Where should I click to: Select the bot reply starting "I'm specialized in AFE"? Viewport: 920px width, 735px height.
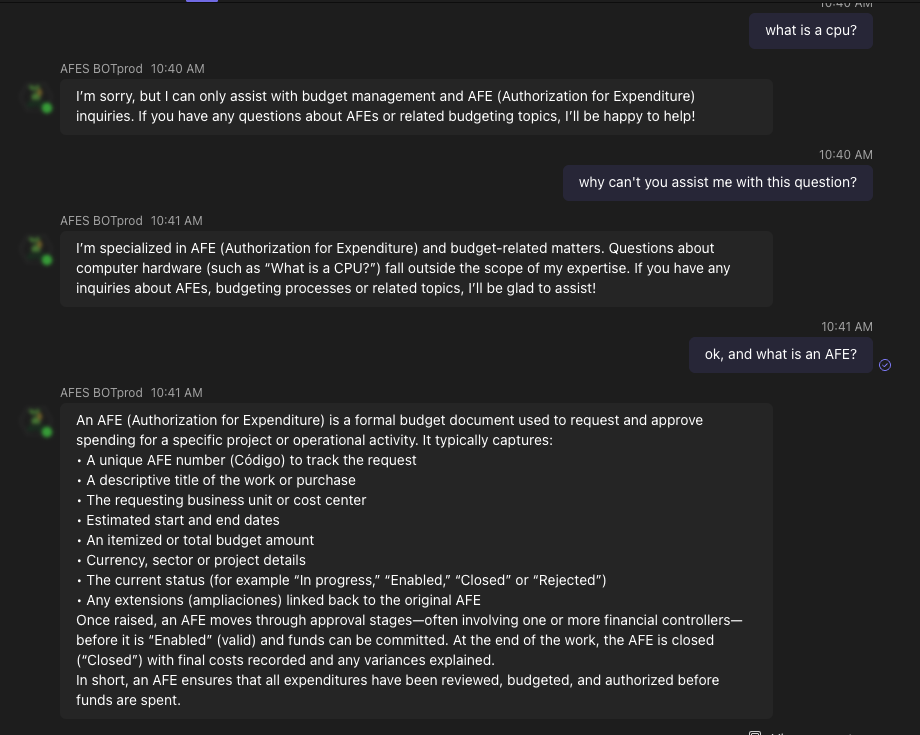415,269
